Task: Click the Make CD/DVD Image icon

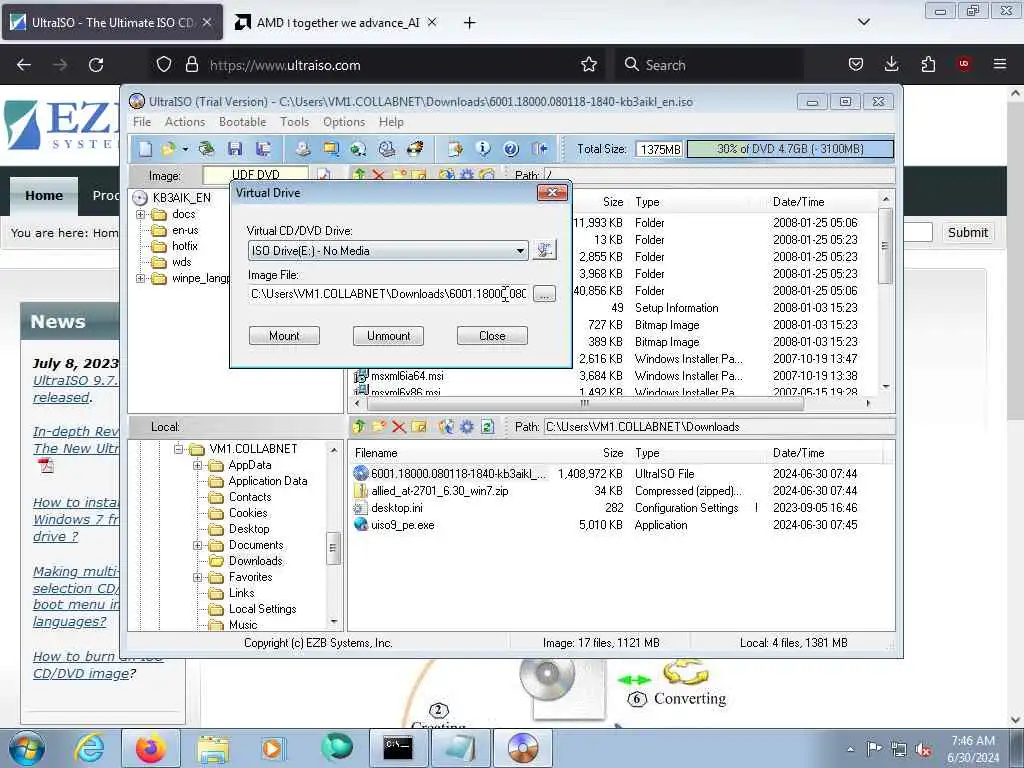Action: coord(302,150)
